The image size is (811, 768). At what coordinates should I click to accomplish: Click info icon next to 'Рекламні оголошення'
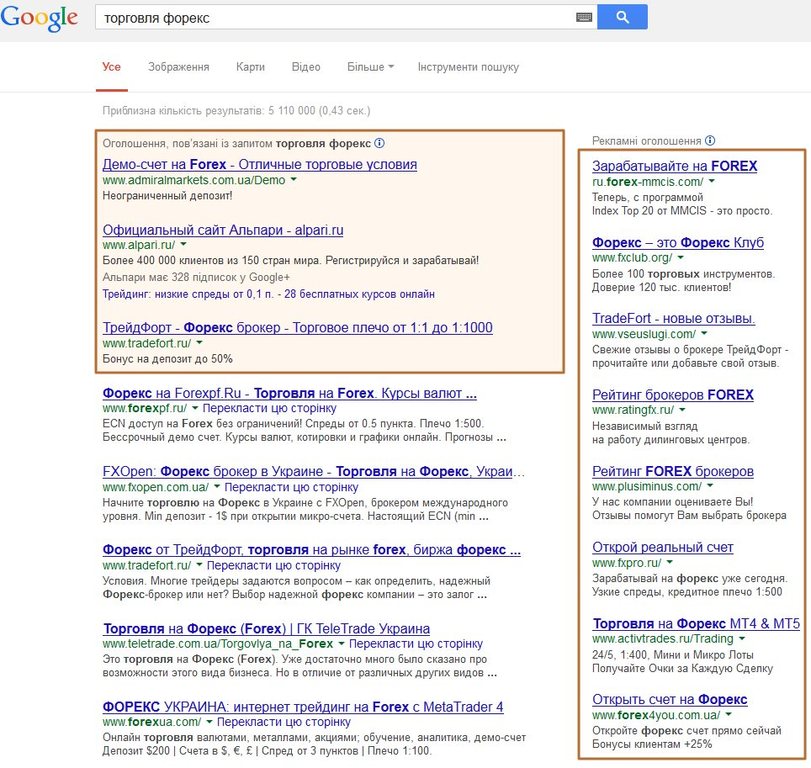pyautogui.click(x=710, y=141)
